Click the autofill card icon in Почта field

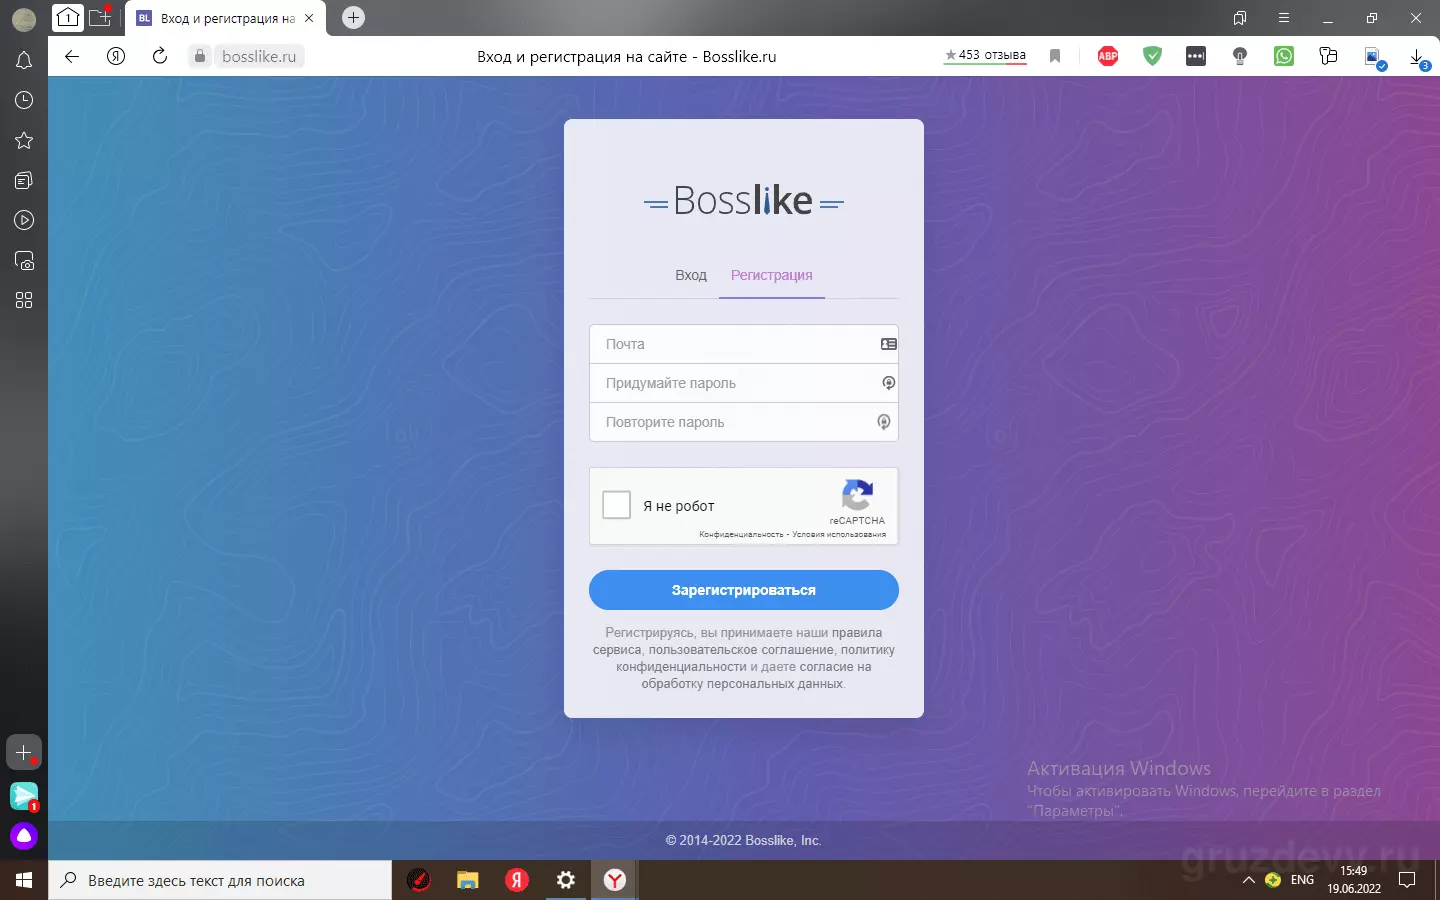[888, 344]
